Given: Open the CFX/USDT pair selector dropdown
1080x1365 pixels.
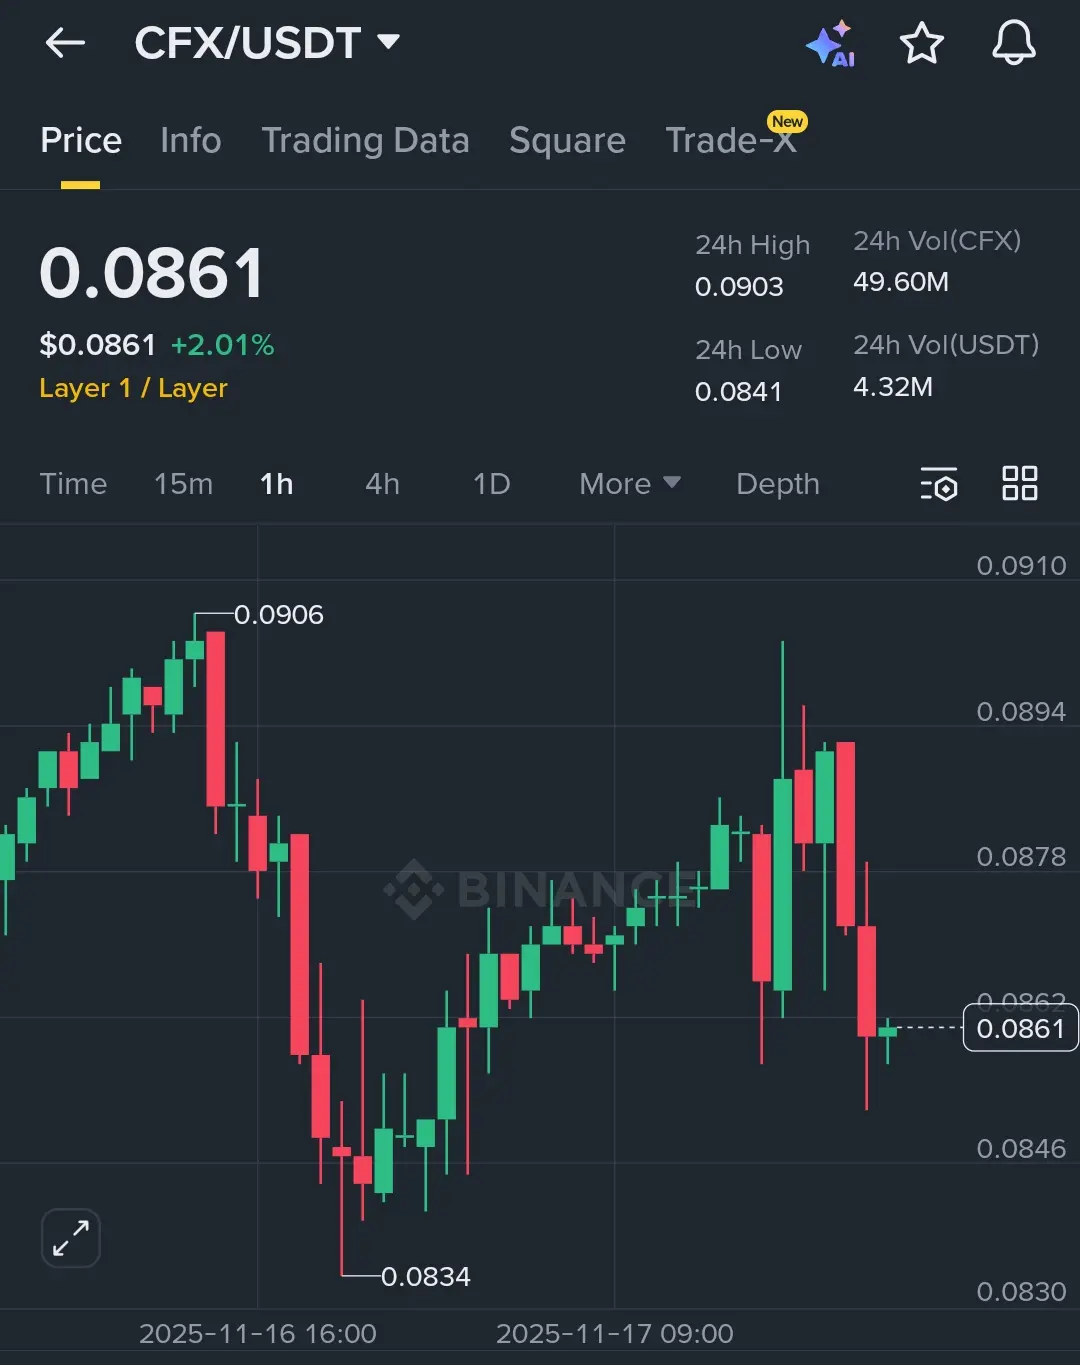Looking at the screenshot, I should coord(267,43).
